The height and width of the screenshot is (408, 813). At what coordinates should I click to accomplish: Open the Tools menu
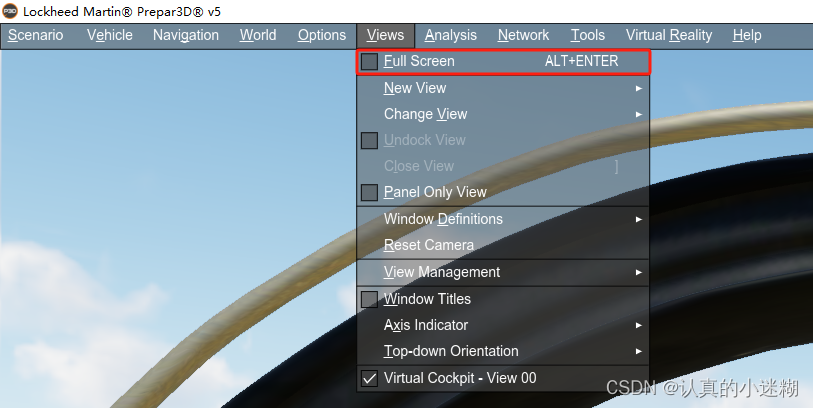point(587,35)
